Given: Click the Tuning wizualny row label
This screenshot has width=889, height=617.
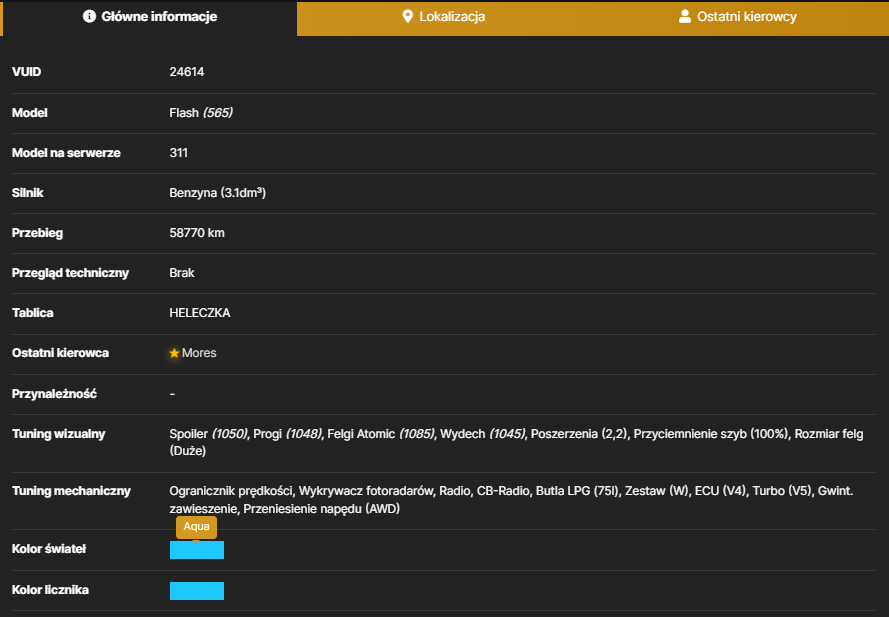Looking at the screenshot, I should pyautogui.click(x=58, y=434).
